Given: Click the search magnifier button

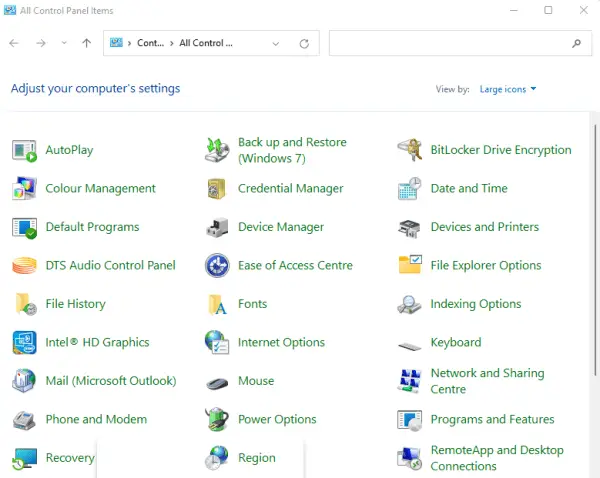Looking at the screenshot, I should pyautogui.click(x=576, y=44).
